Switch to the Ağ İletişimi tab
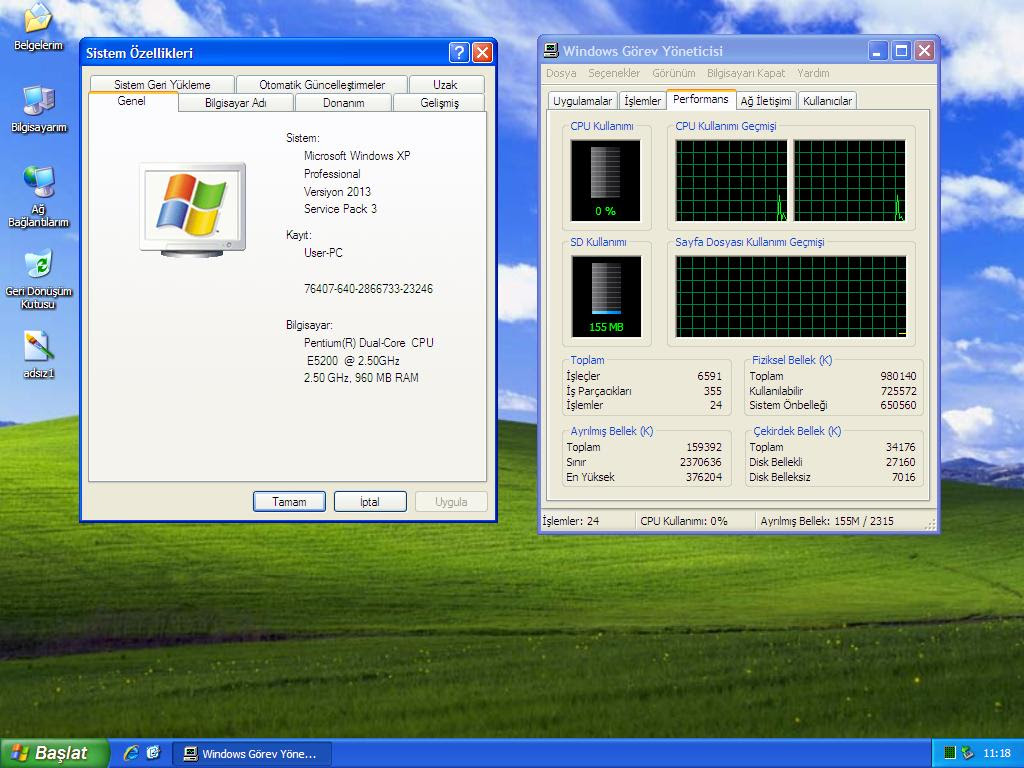 point(766,101)
